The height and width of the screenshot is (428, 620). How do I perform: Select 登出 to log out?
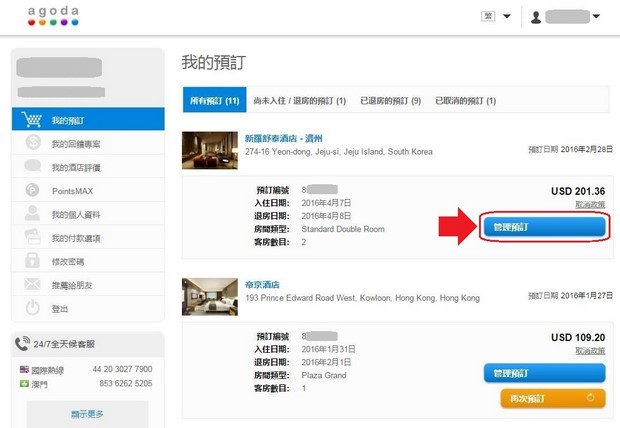coord(88,308)
